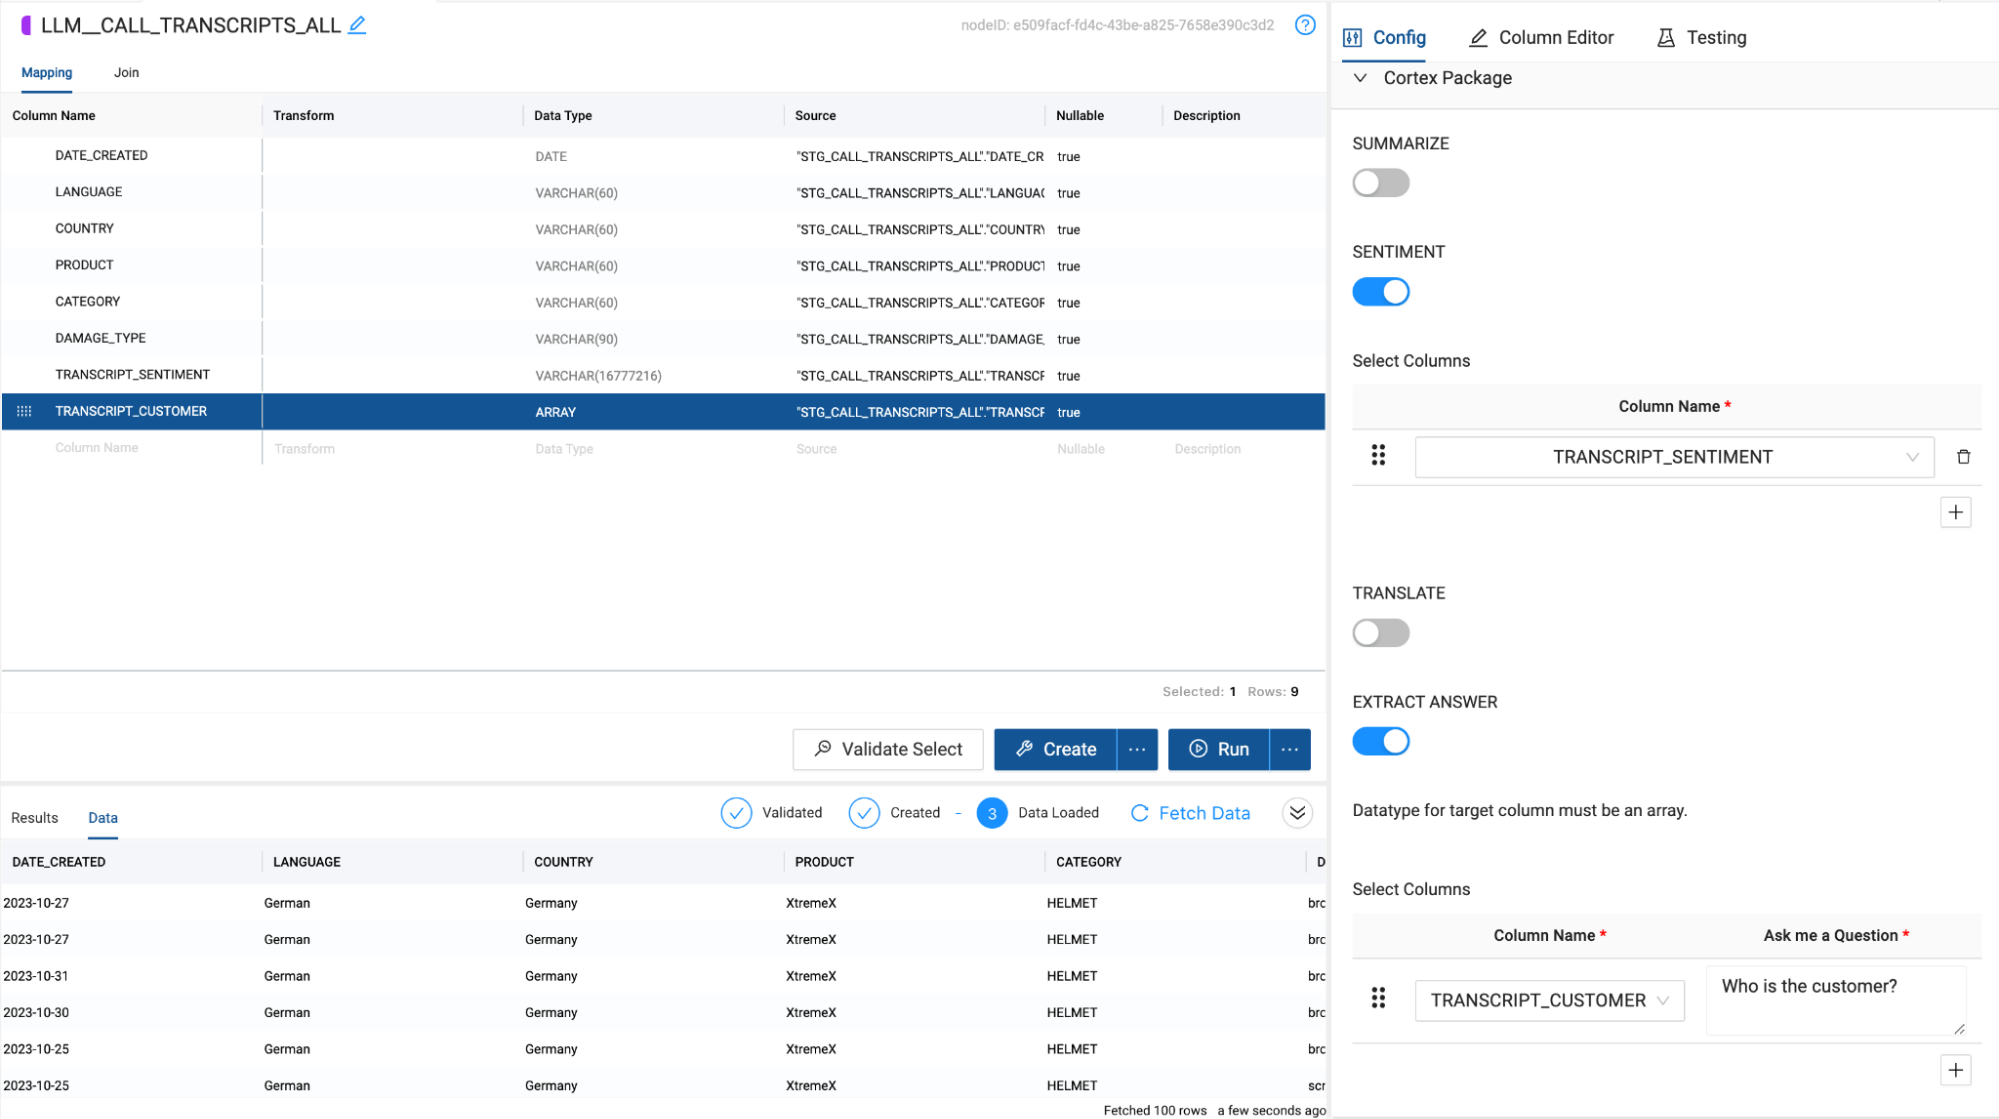Viewport: 1999px width, 1119px height.
Task: Switch to the Column Editor tab
Action: point(1541,37)
